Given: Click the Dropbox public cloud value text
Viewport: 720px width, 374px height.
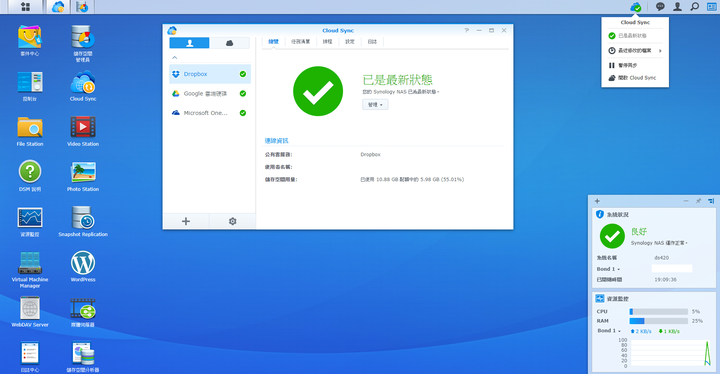Looking at the screenshot, I should 370,154.
